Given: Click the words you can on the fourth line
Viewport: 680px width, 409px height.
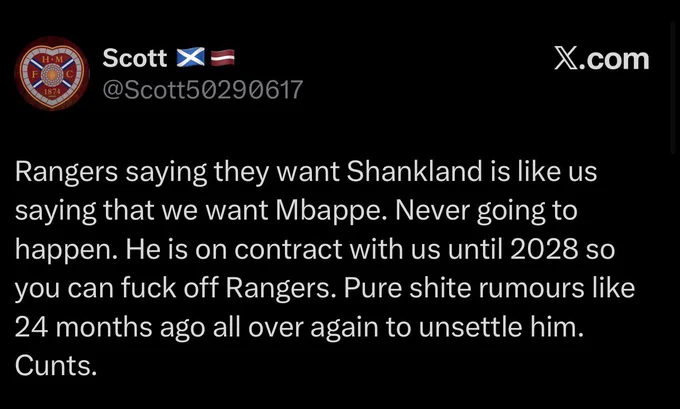Looking at the screenshot, I should 65,289.
